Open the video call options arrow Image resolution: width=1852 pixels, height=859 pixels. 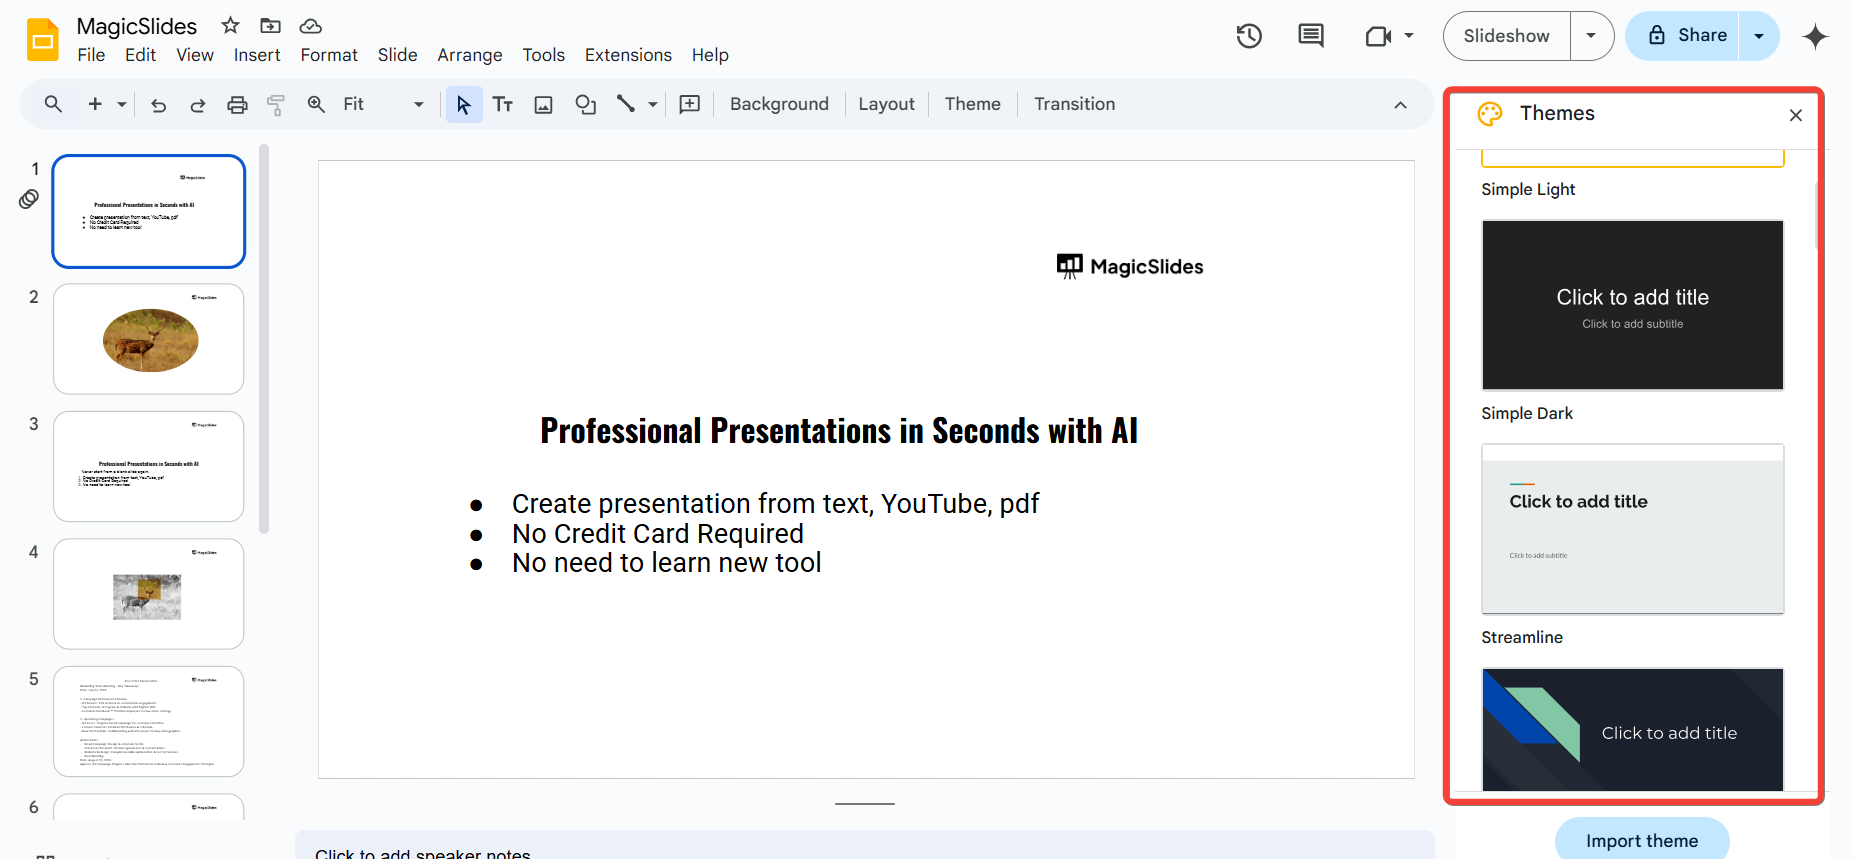coord(1409,36)
